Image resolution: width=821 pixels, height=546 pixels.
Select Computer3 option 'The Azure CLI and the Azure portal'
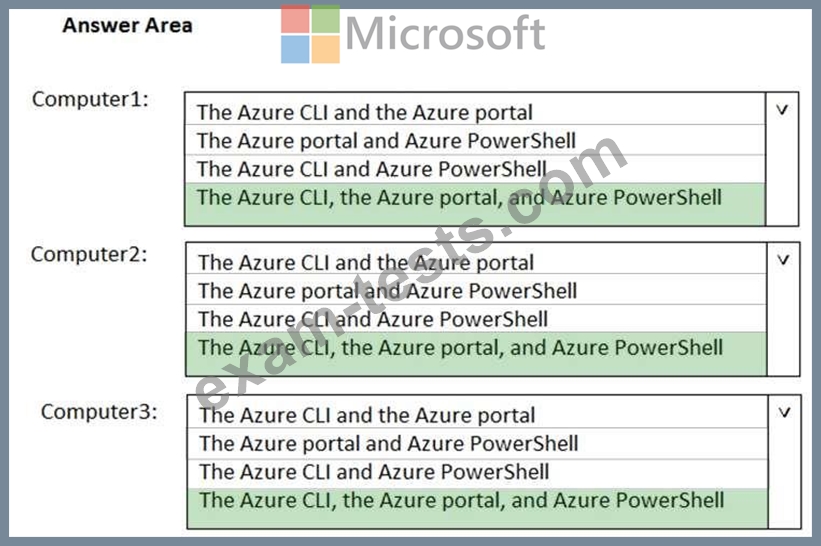tap(366, 415)
